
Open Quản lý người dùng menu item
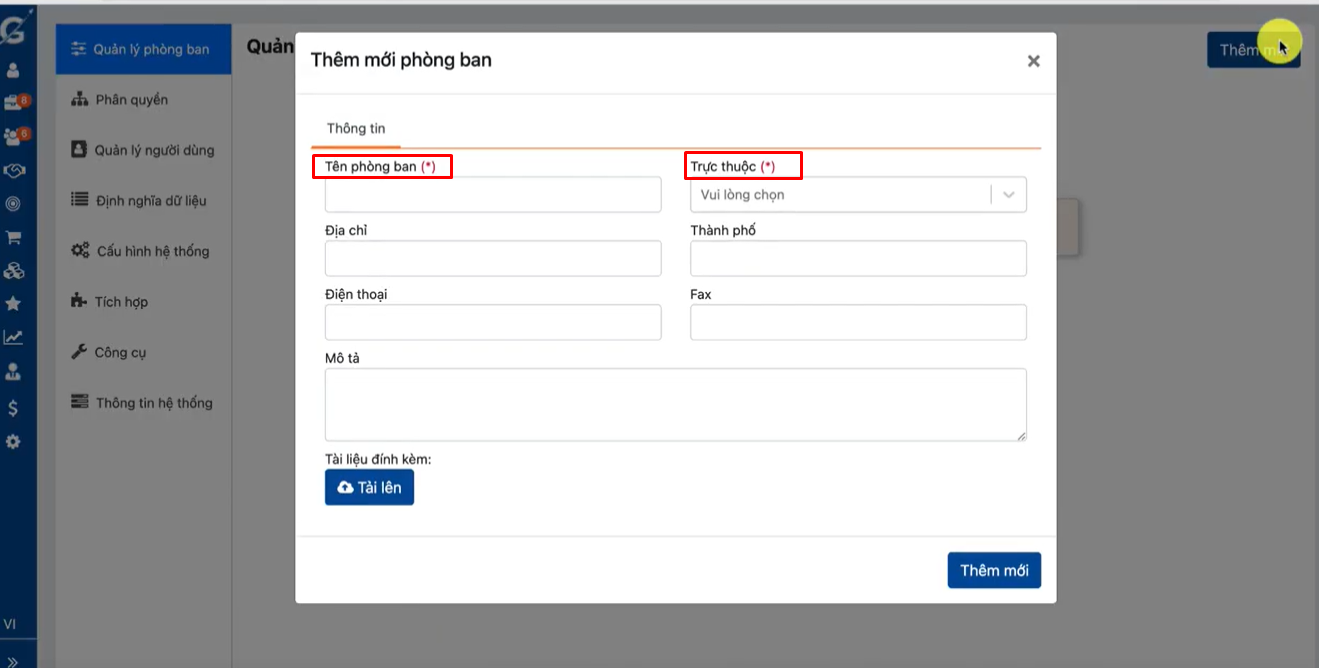point(154,150)
